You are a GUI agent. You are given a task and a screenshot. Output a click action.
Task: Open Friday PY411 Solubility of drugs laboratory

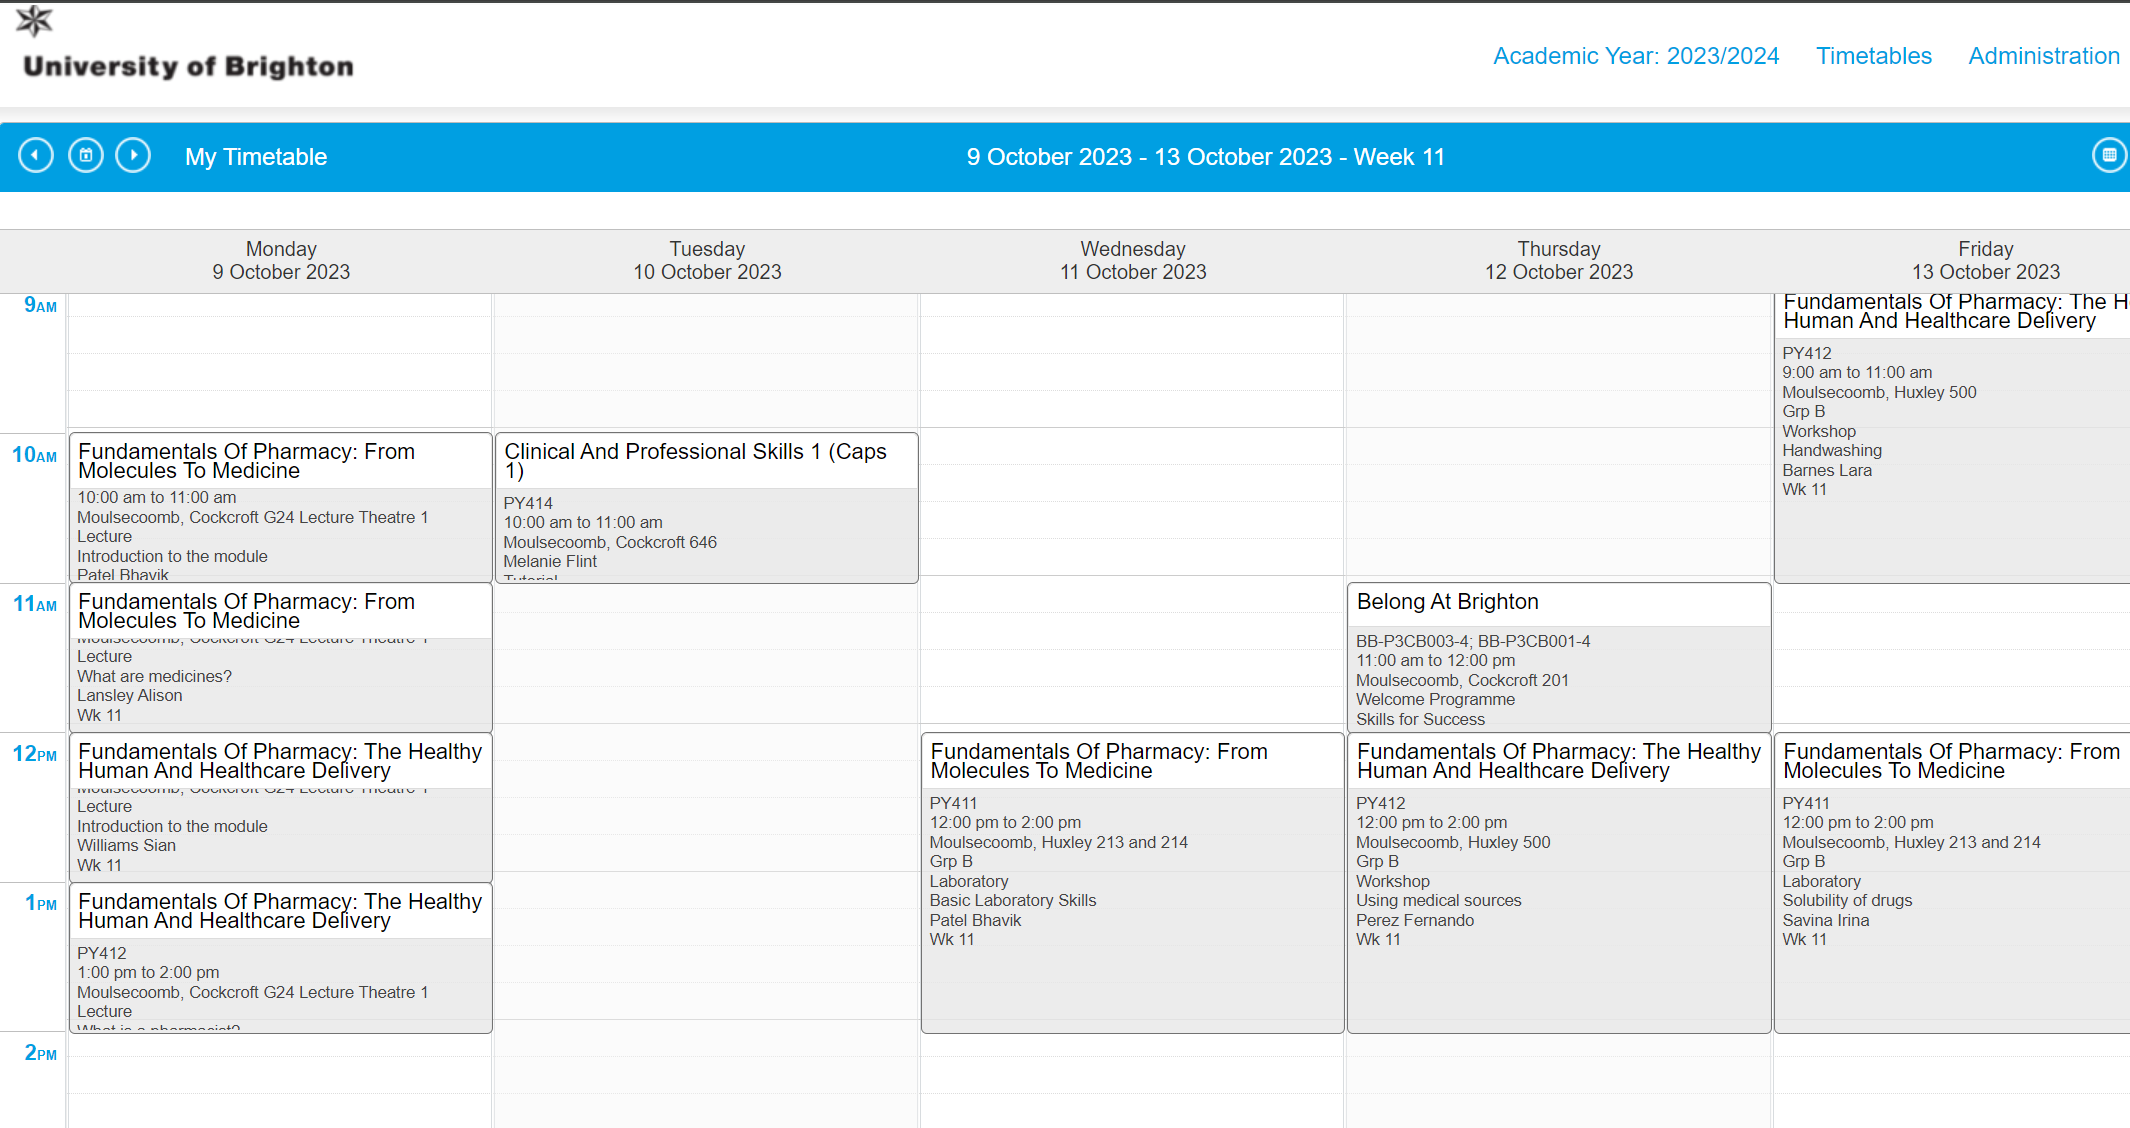[1952, 883]
